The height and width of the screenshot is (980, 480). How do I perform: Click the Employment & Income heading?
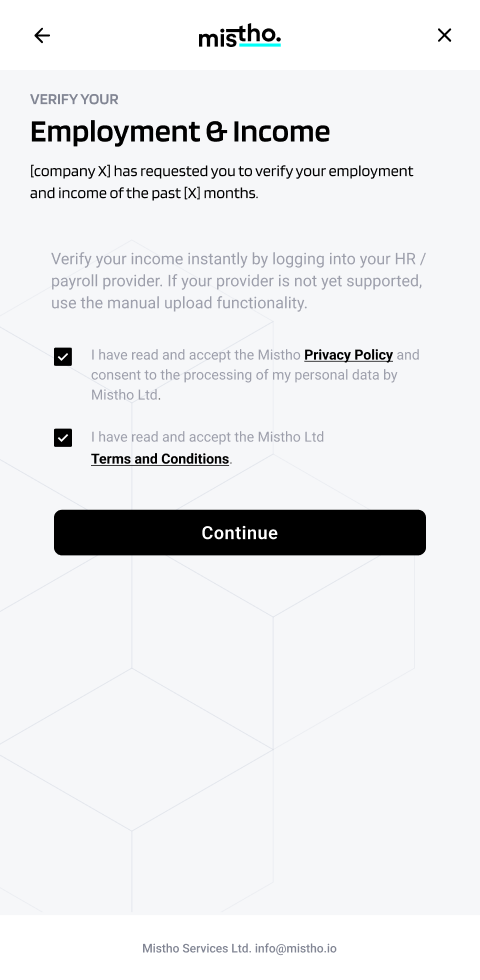point(180,132)
